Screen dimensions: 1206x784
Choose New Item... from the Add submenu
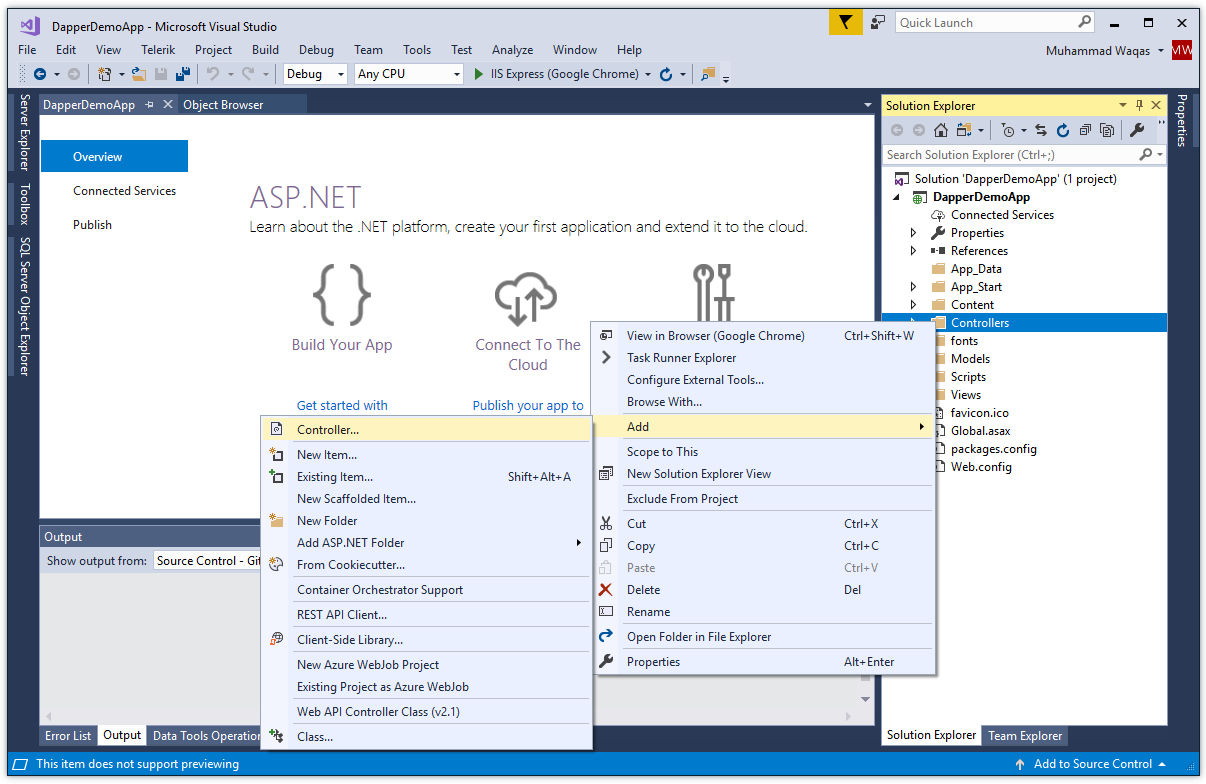[426, 455]
